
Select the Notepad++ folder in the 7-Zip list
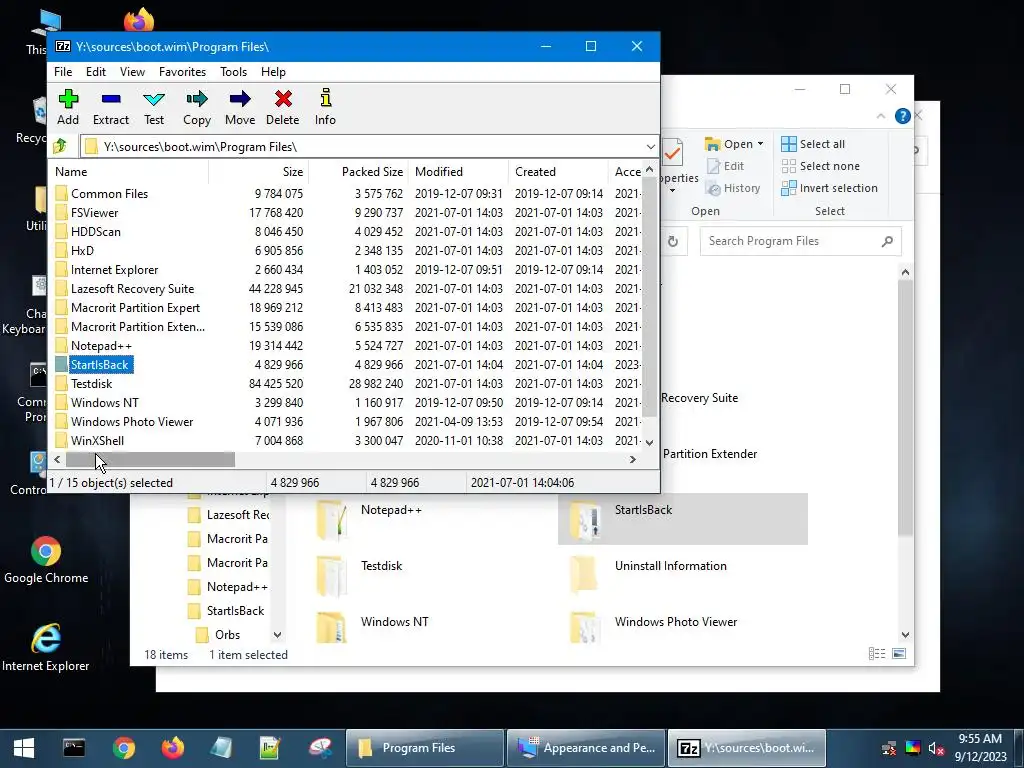[346, 345]
